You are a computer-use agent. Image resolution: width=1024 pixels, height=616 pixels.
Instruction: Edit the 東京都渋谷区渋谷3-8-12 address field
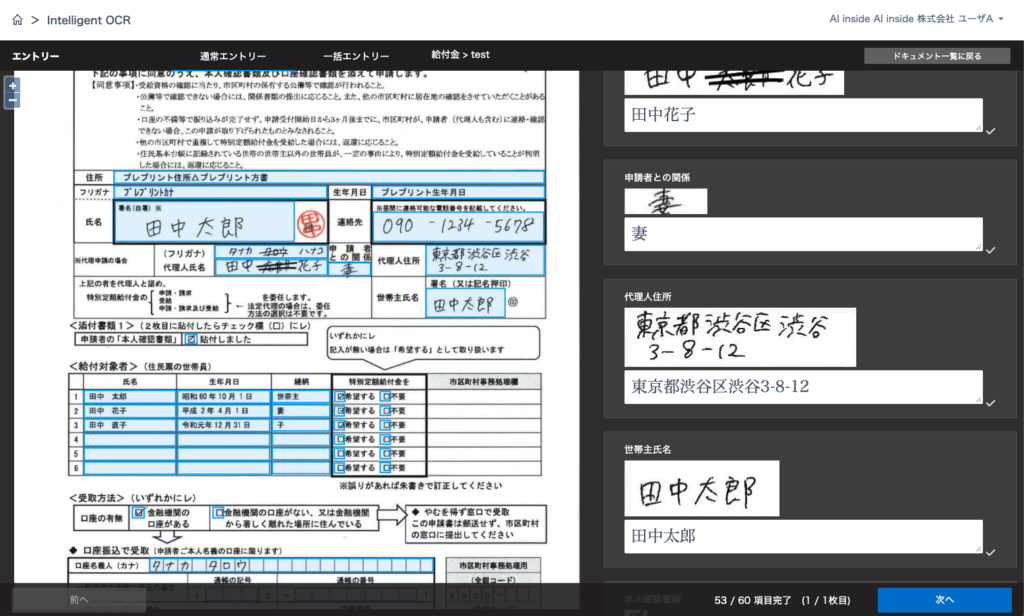803,387
